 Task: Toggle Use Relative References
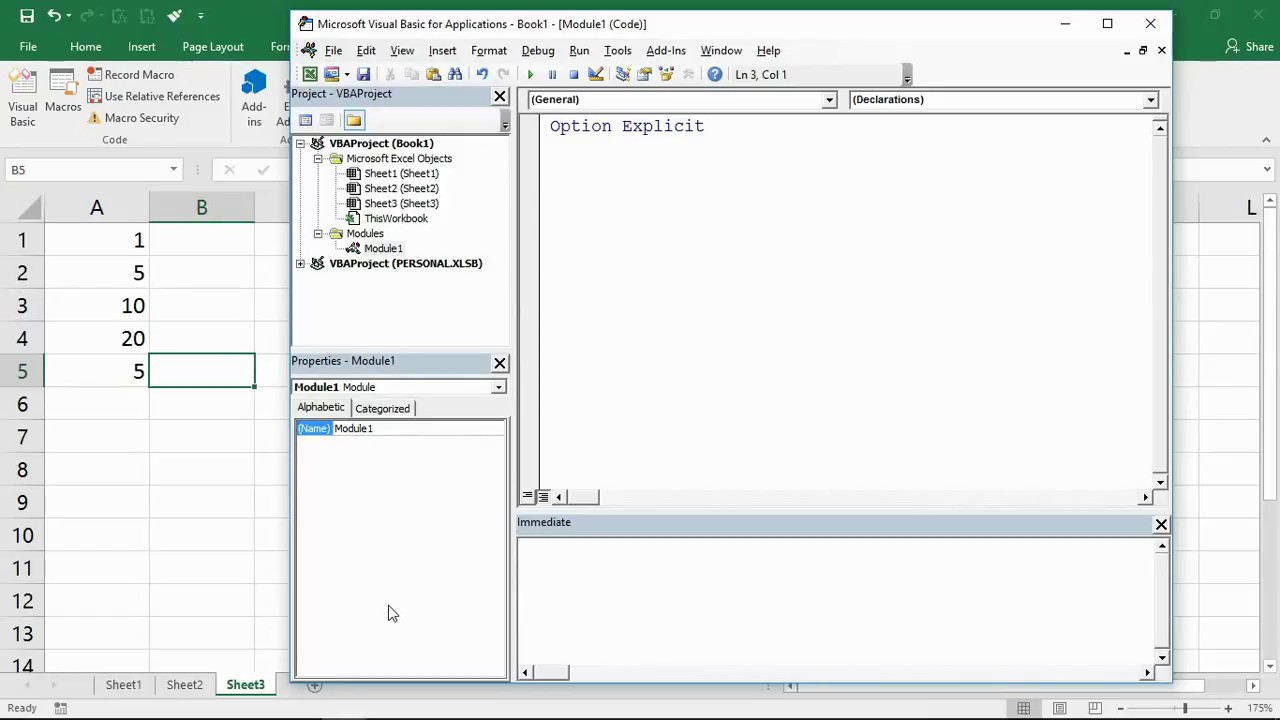[x=154, y=96]
